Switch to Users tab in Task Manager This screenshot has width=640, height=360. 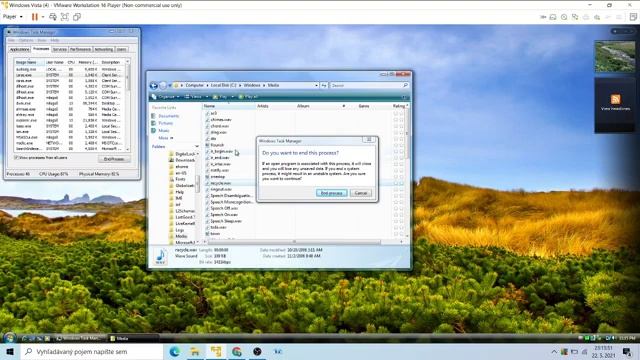122,49
